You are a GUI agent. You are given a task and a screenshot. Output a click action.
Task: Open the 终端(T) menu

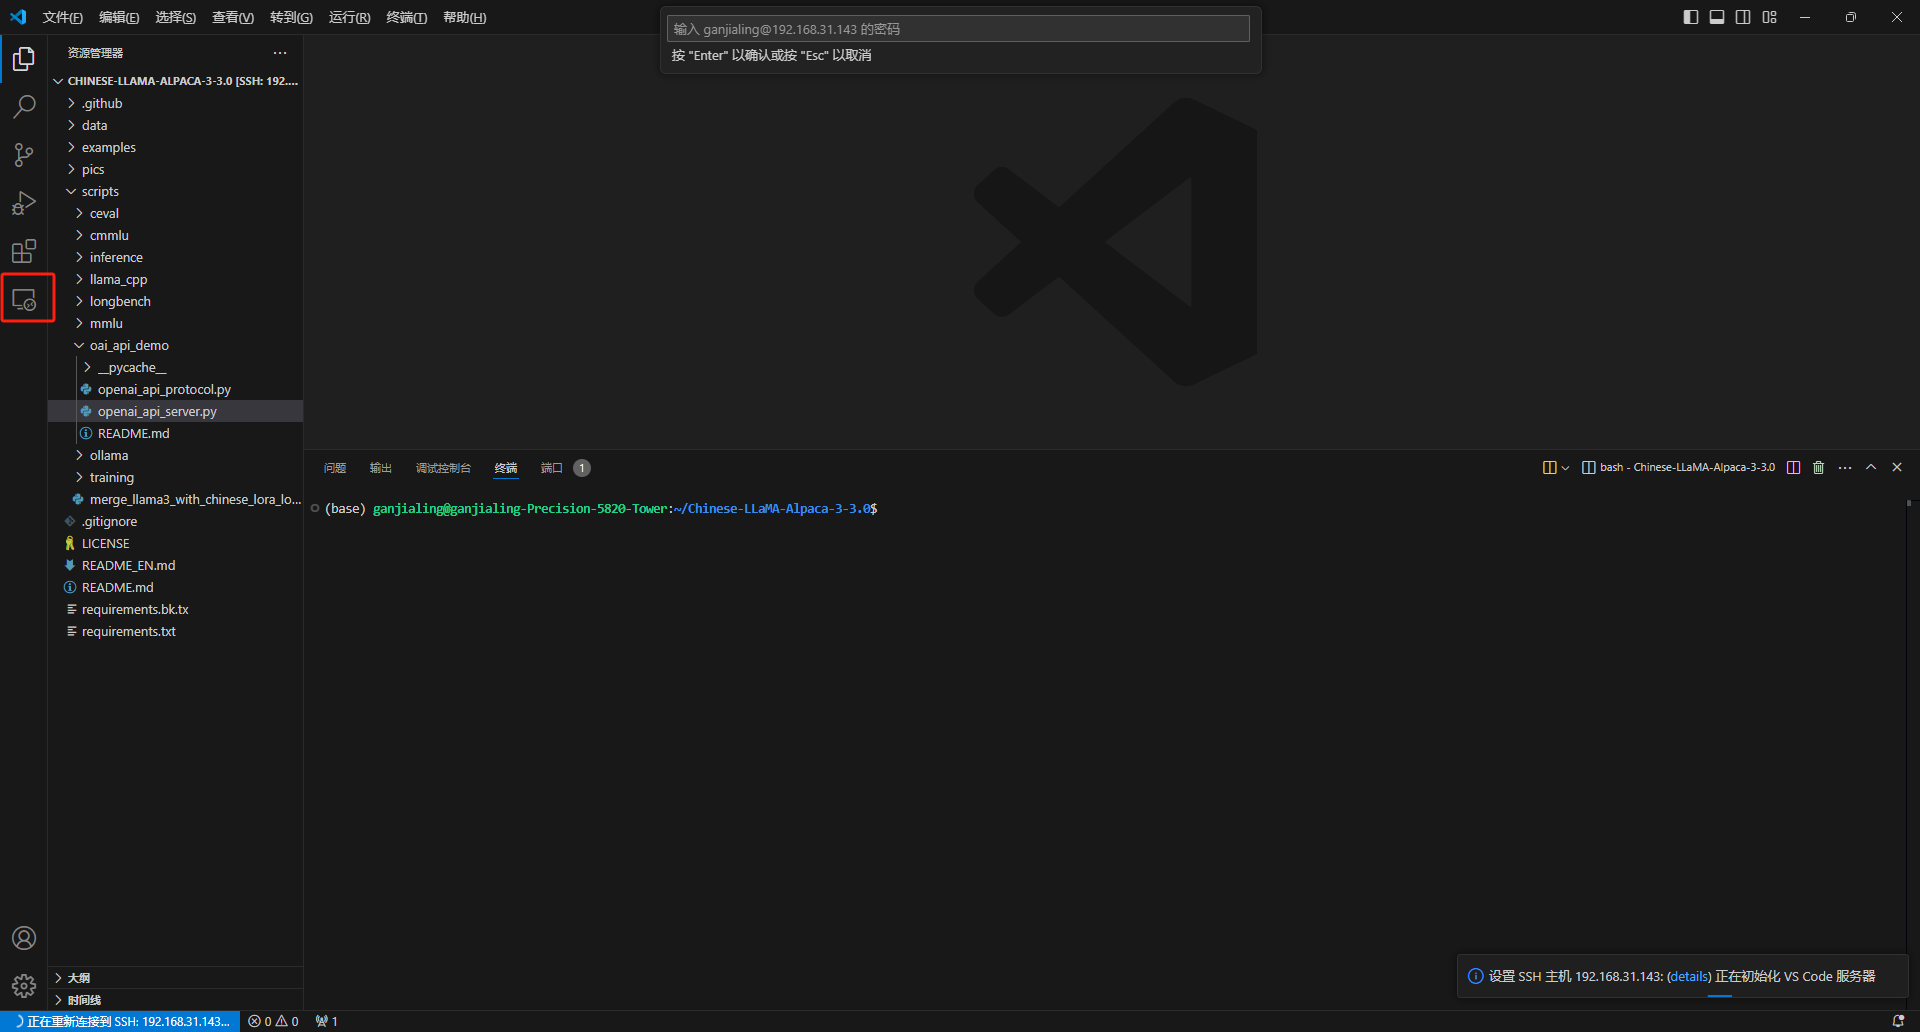click(407, 17)
